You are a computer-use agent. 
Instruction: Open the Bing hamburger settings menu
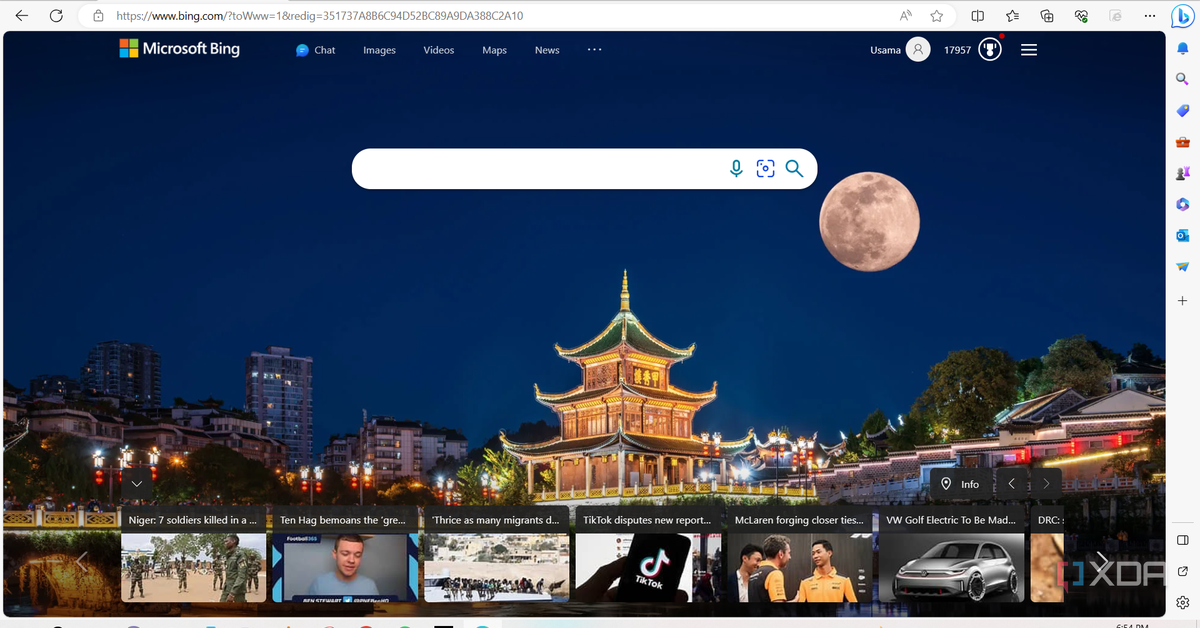click(1029, 50)
